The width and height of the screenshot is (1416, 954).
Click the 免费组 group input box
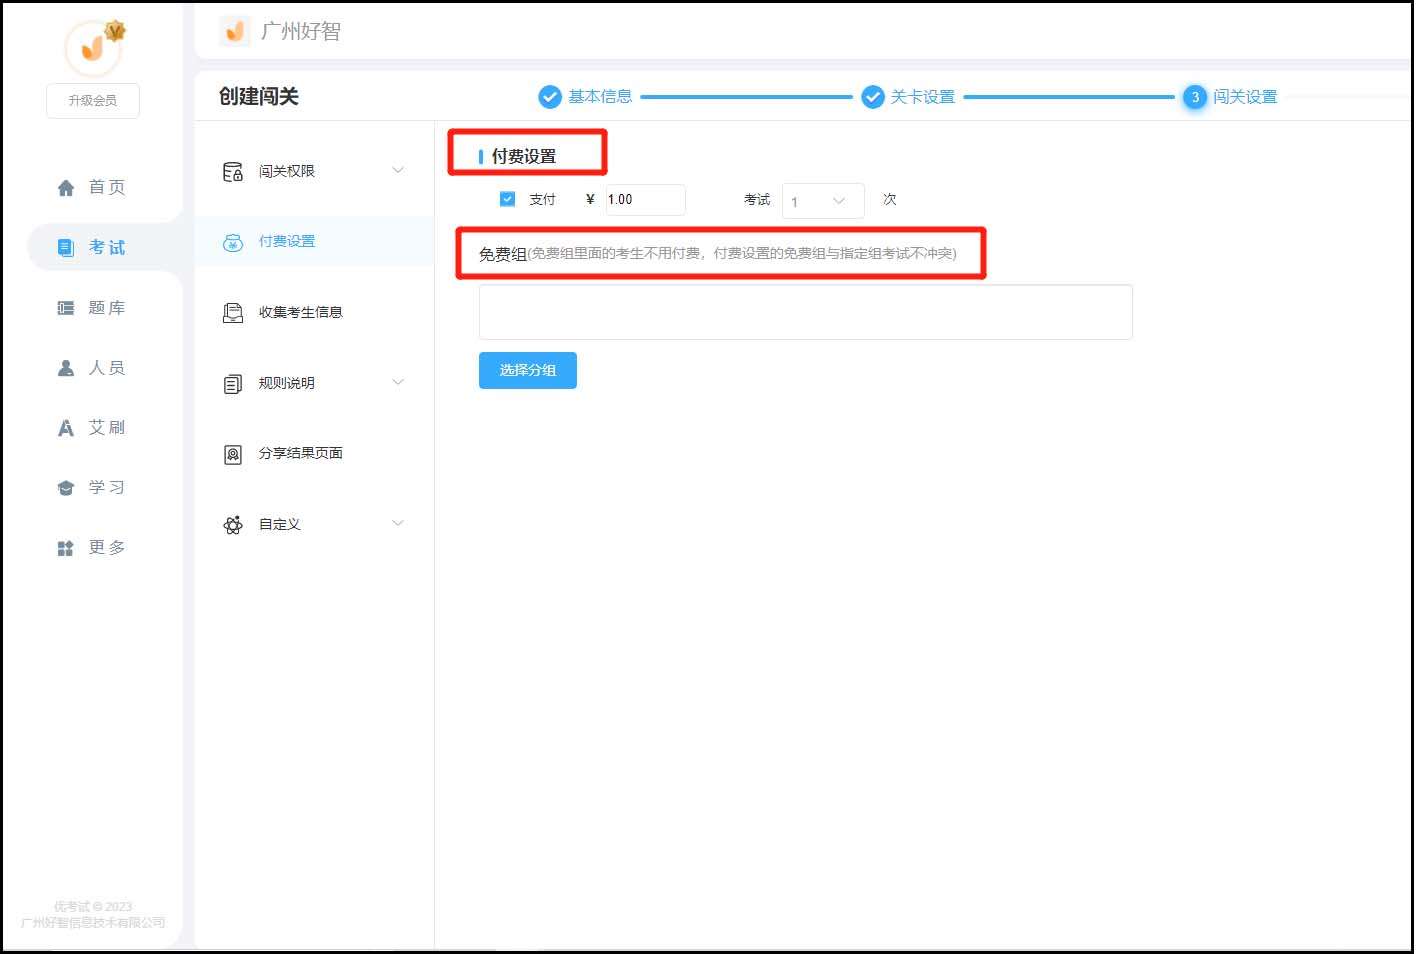point(805,311)
